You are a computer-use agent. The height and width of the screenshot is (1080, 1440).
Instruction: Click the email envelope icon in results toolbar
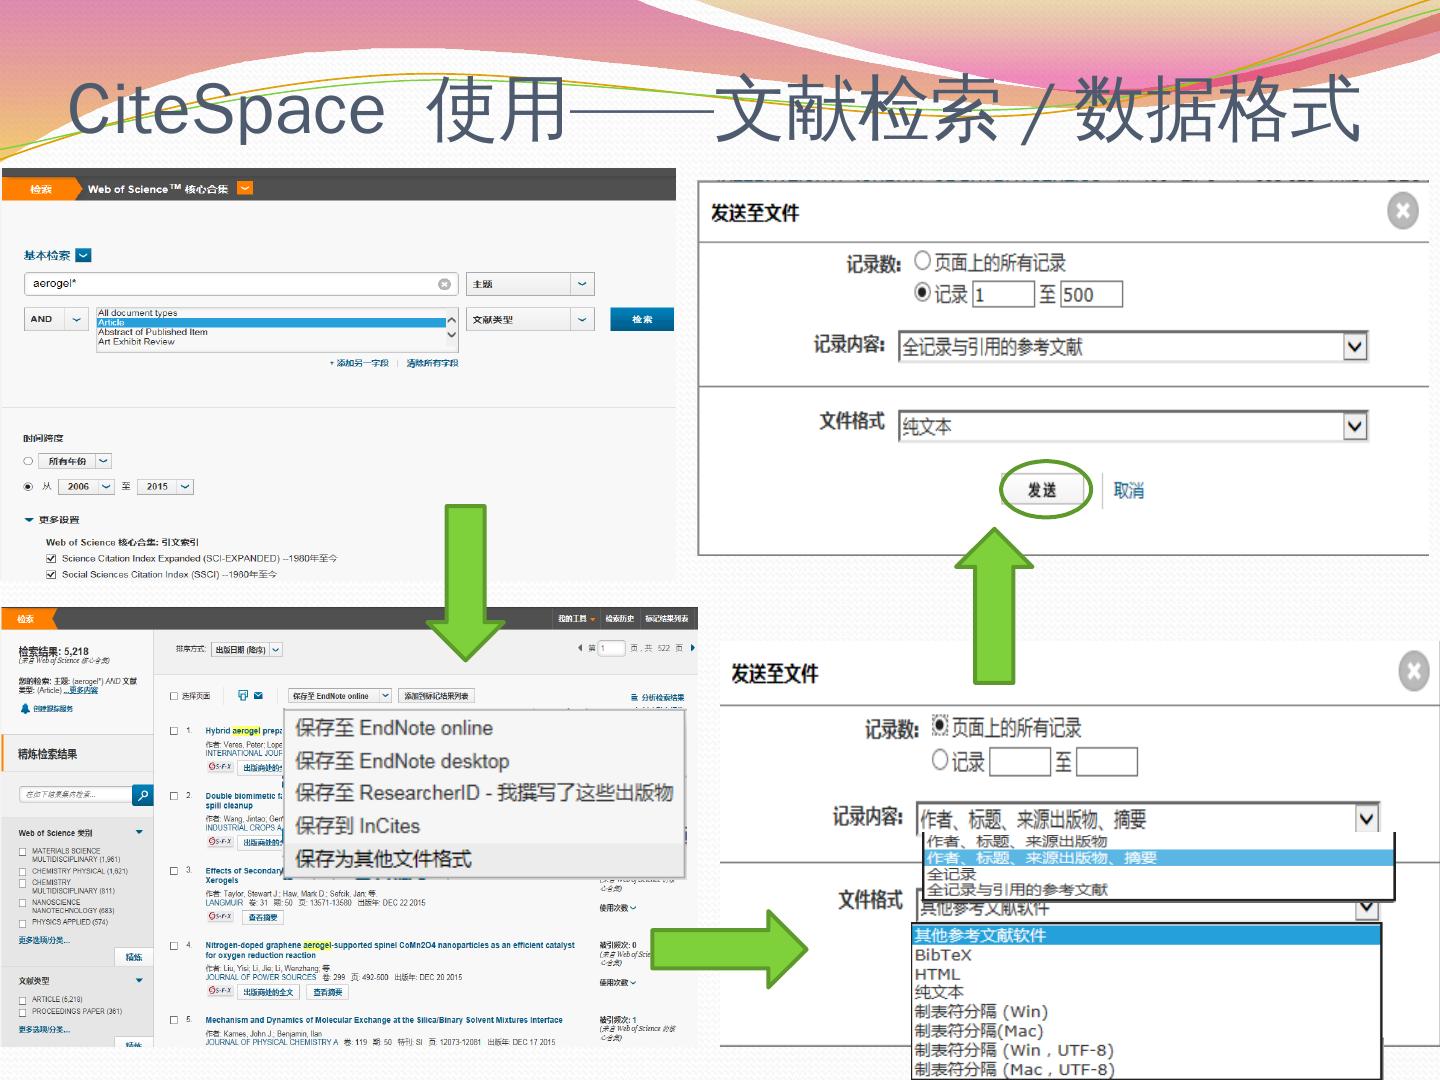click(258, 695)
